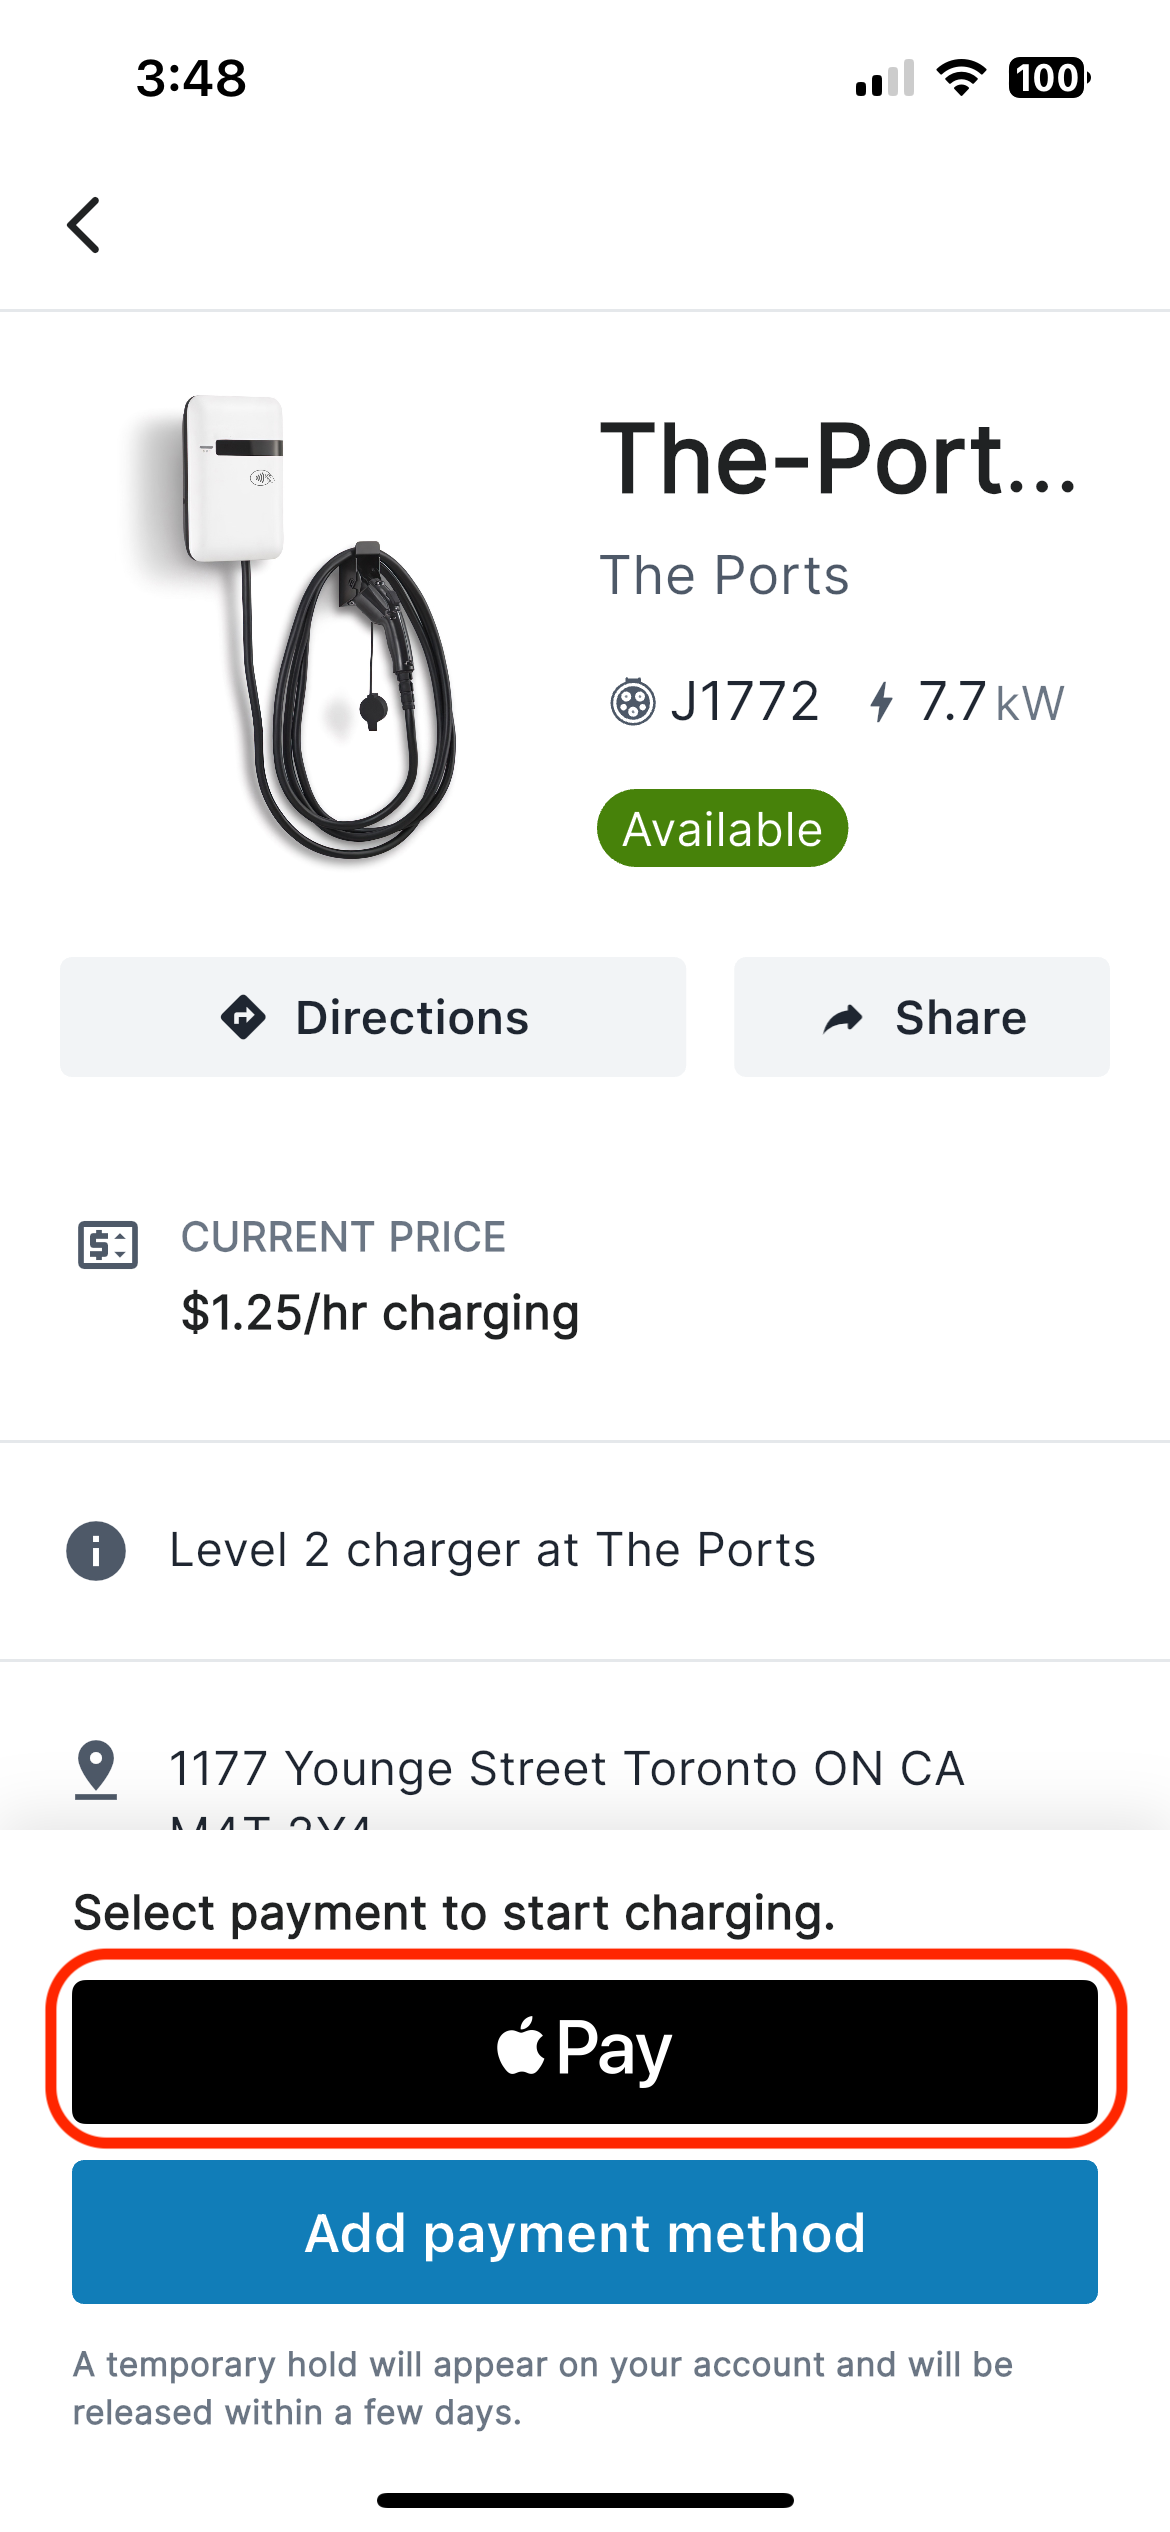Tap the battery indicator in status bar

pos(1049,78)
